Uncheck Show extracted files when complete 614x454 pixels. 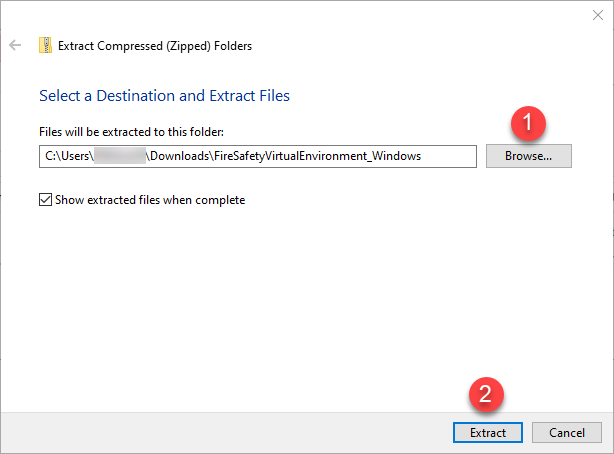tap(45, 200)
